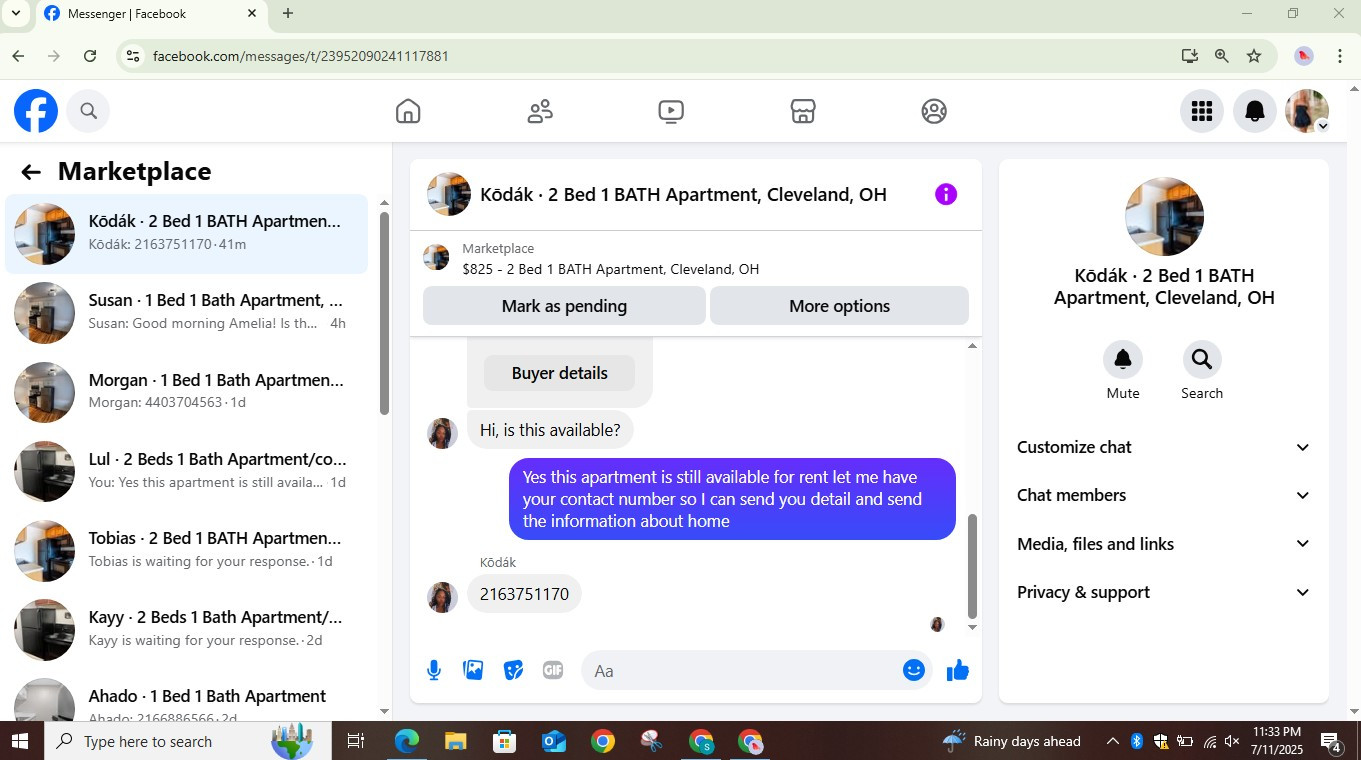Open the Kōdák 2 Bed 1 BATH conversation
The width and height of the screenshot is (1361, 760).
tap(187, 233)
